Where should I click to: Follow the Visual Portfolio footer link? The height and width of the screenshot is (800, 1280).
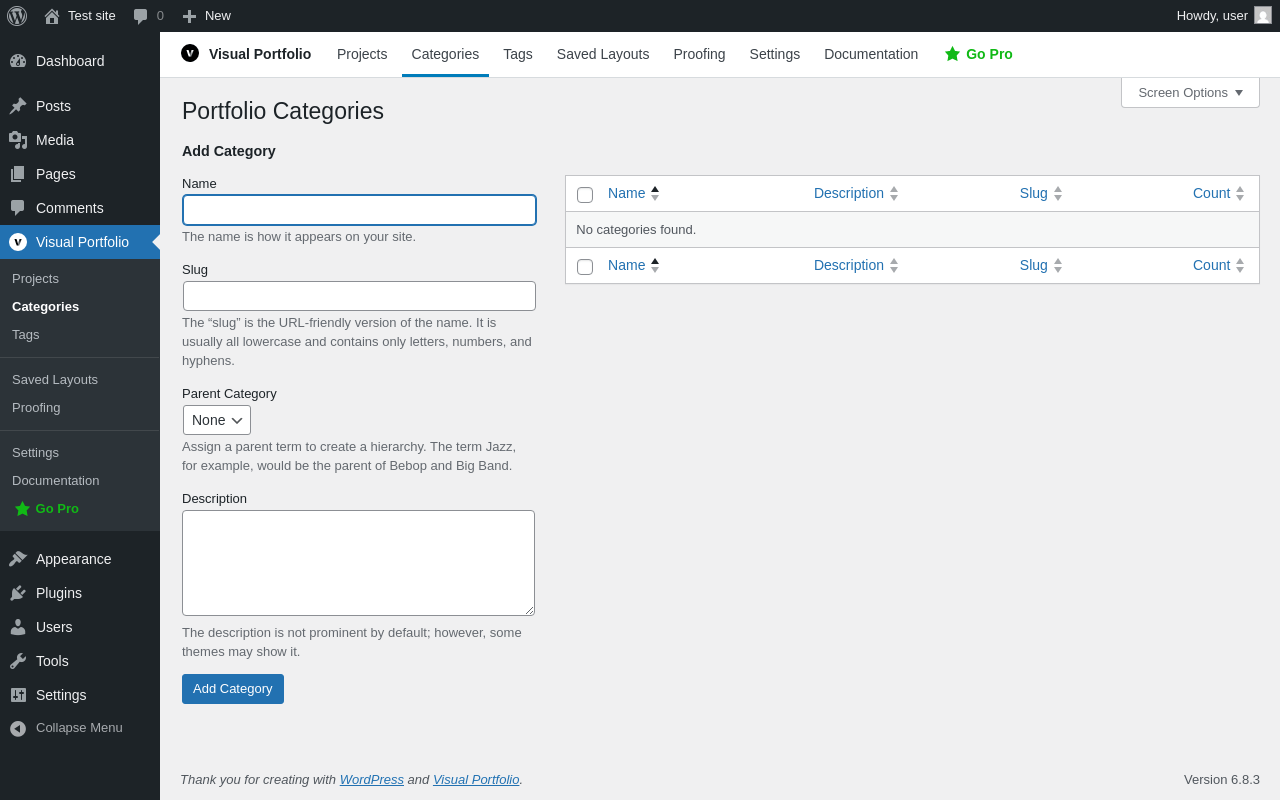(476, 779)
